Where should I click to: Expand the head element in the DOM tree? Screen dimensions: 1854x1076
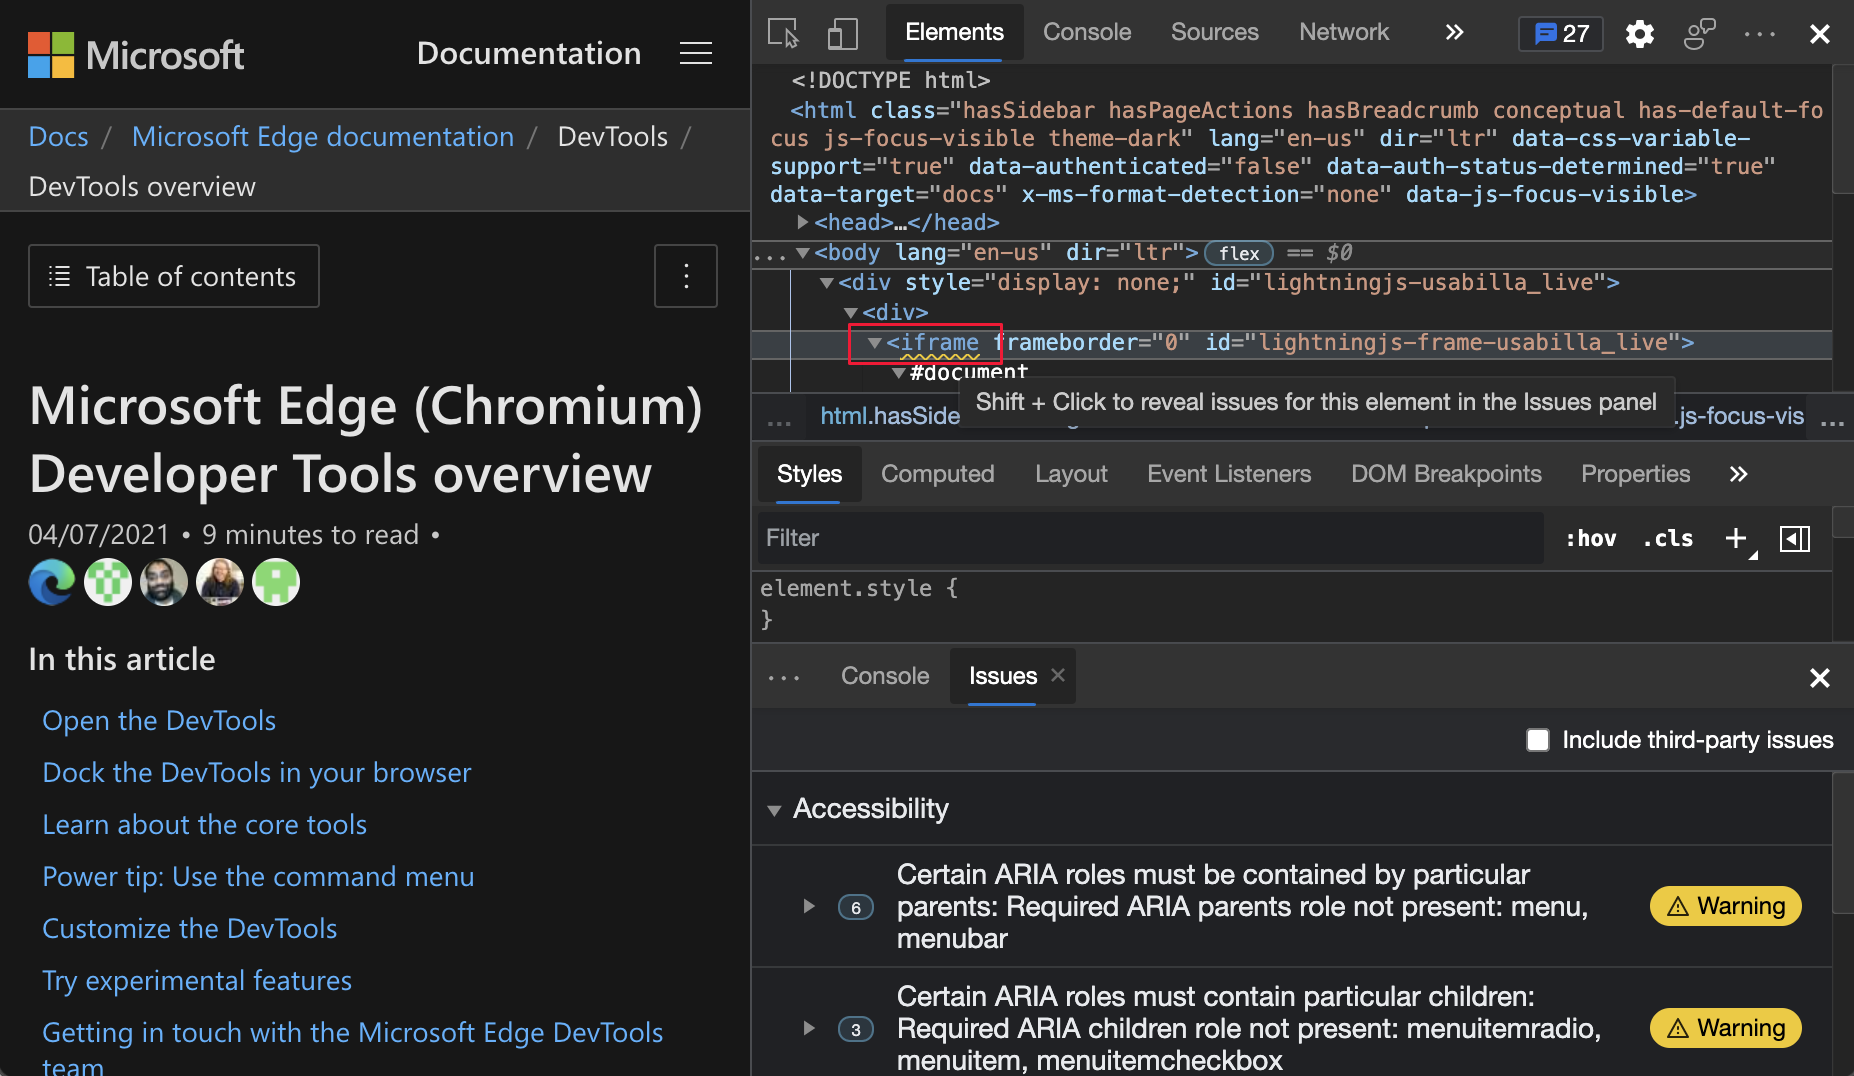click(x=803, y=222)
